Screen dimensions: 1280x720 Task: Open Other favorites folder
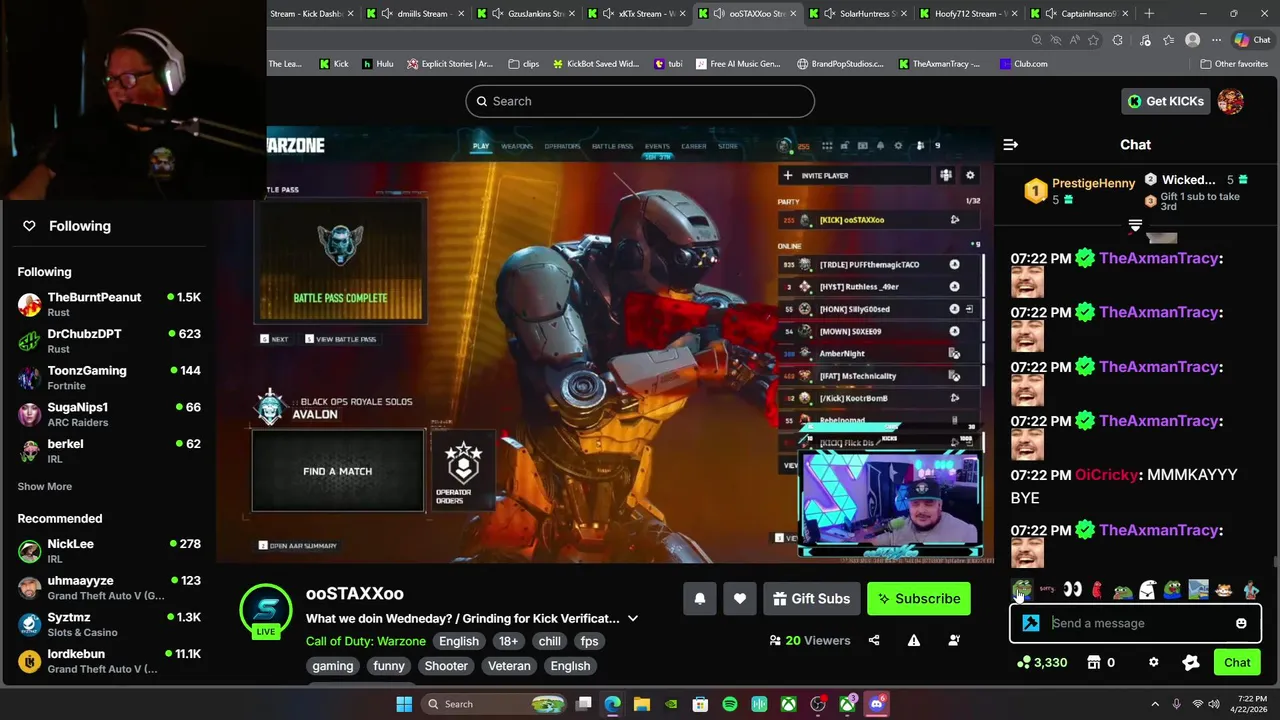(1233, 64)
